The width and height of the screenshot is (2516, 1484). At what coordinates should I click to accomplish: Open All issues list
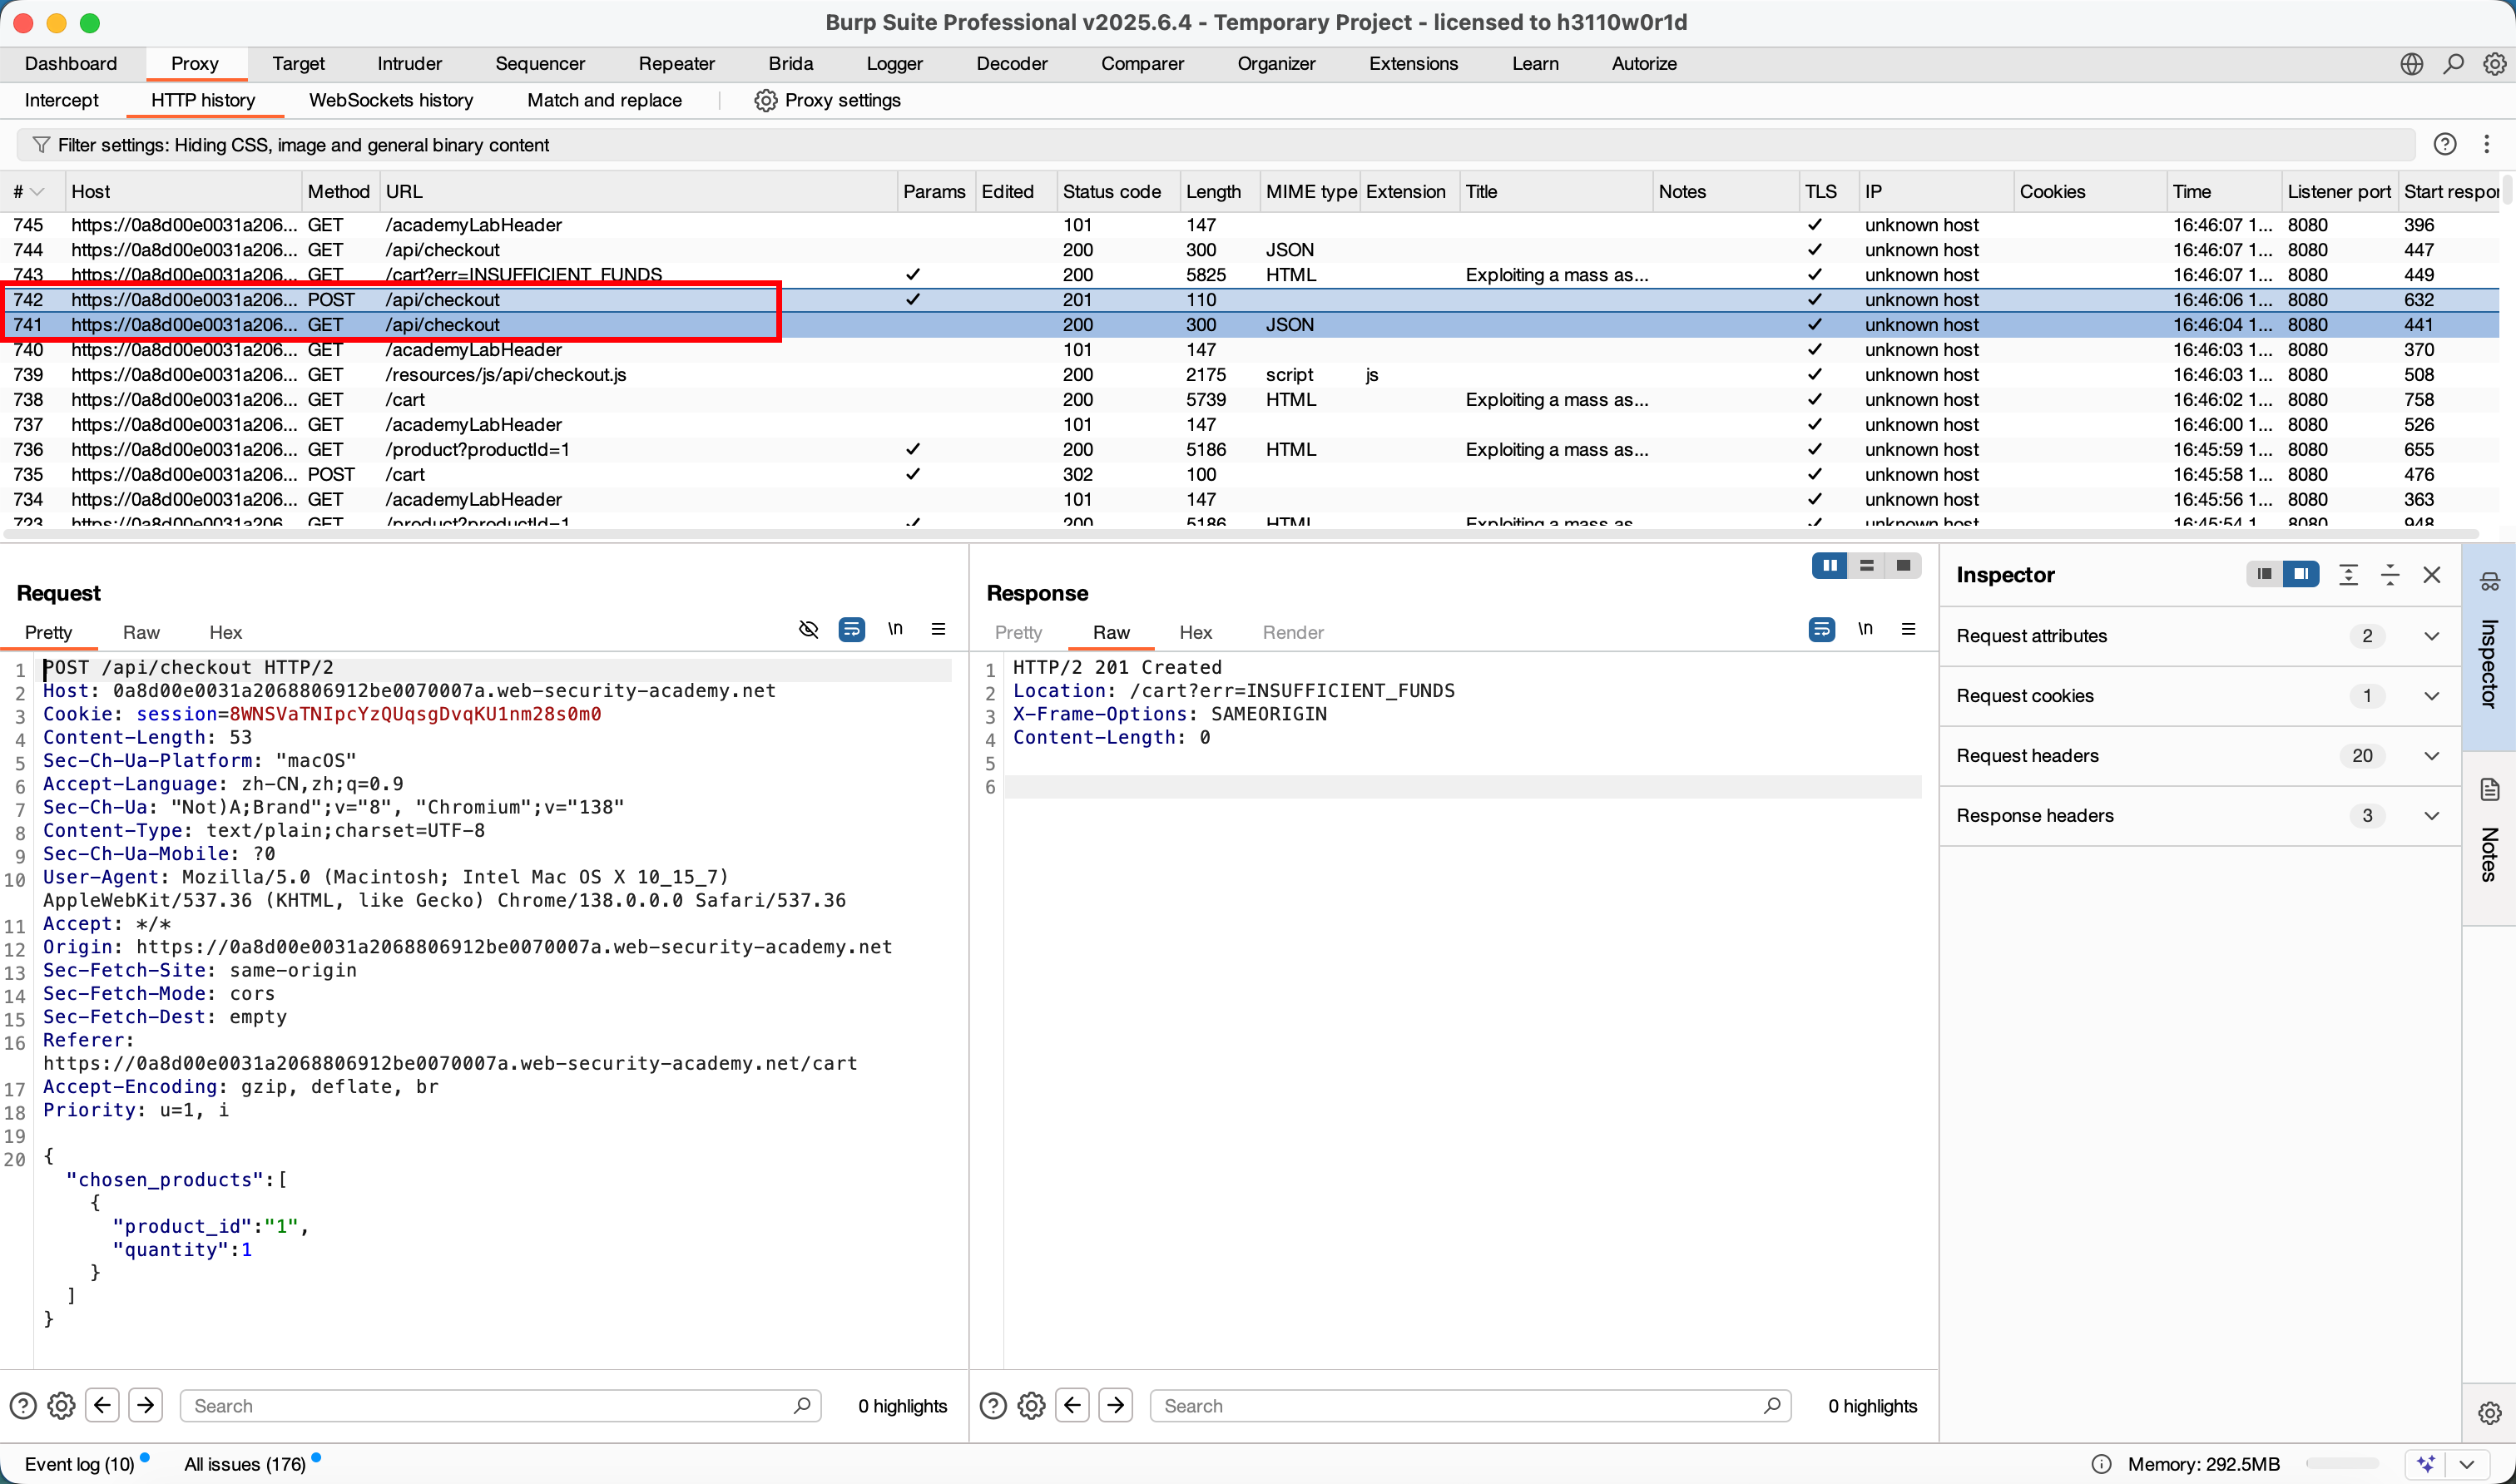tap(245, 1464)
